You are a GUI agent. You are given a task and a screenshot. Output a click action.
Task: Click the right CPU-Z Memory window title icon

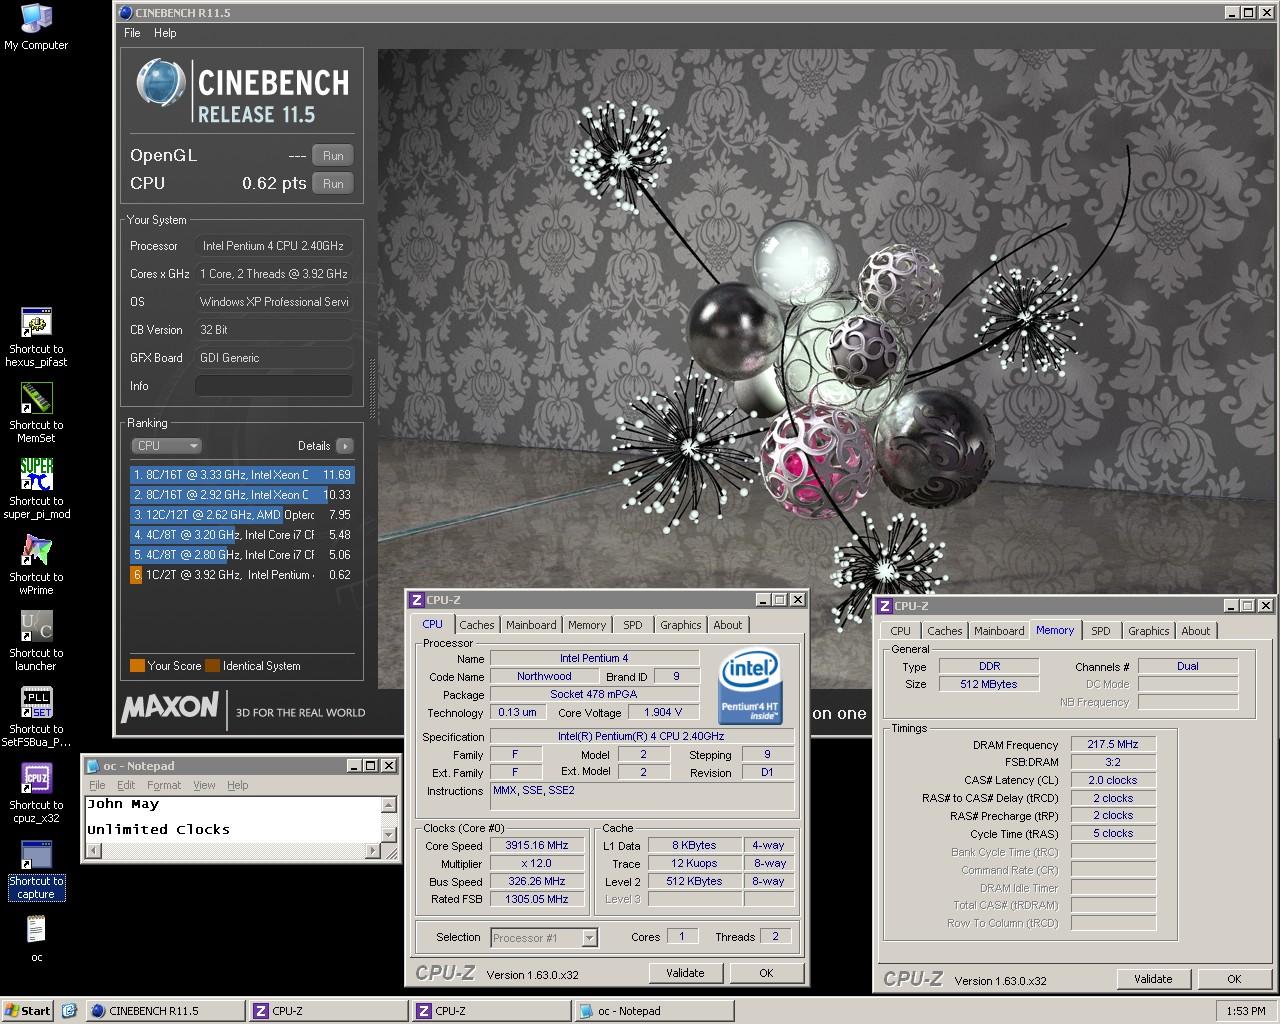(x=885, y=606)
